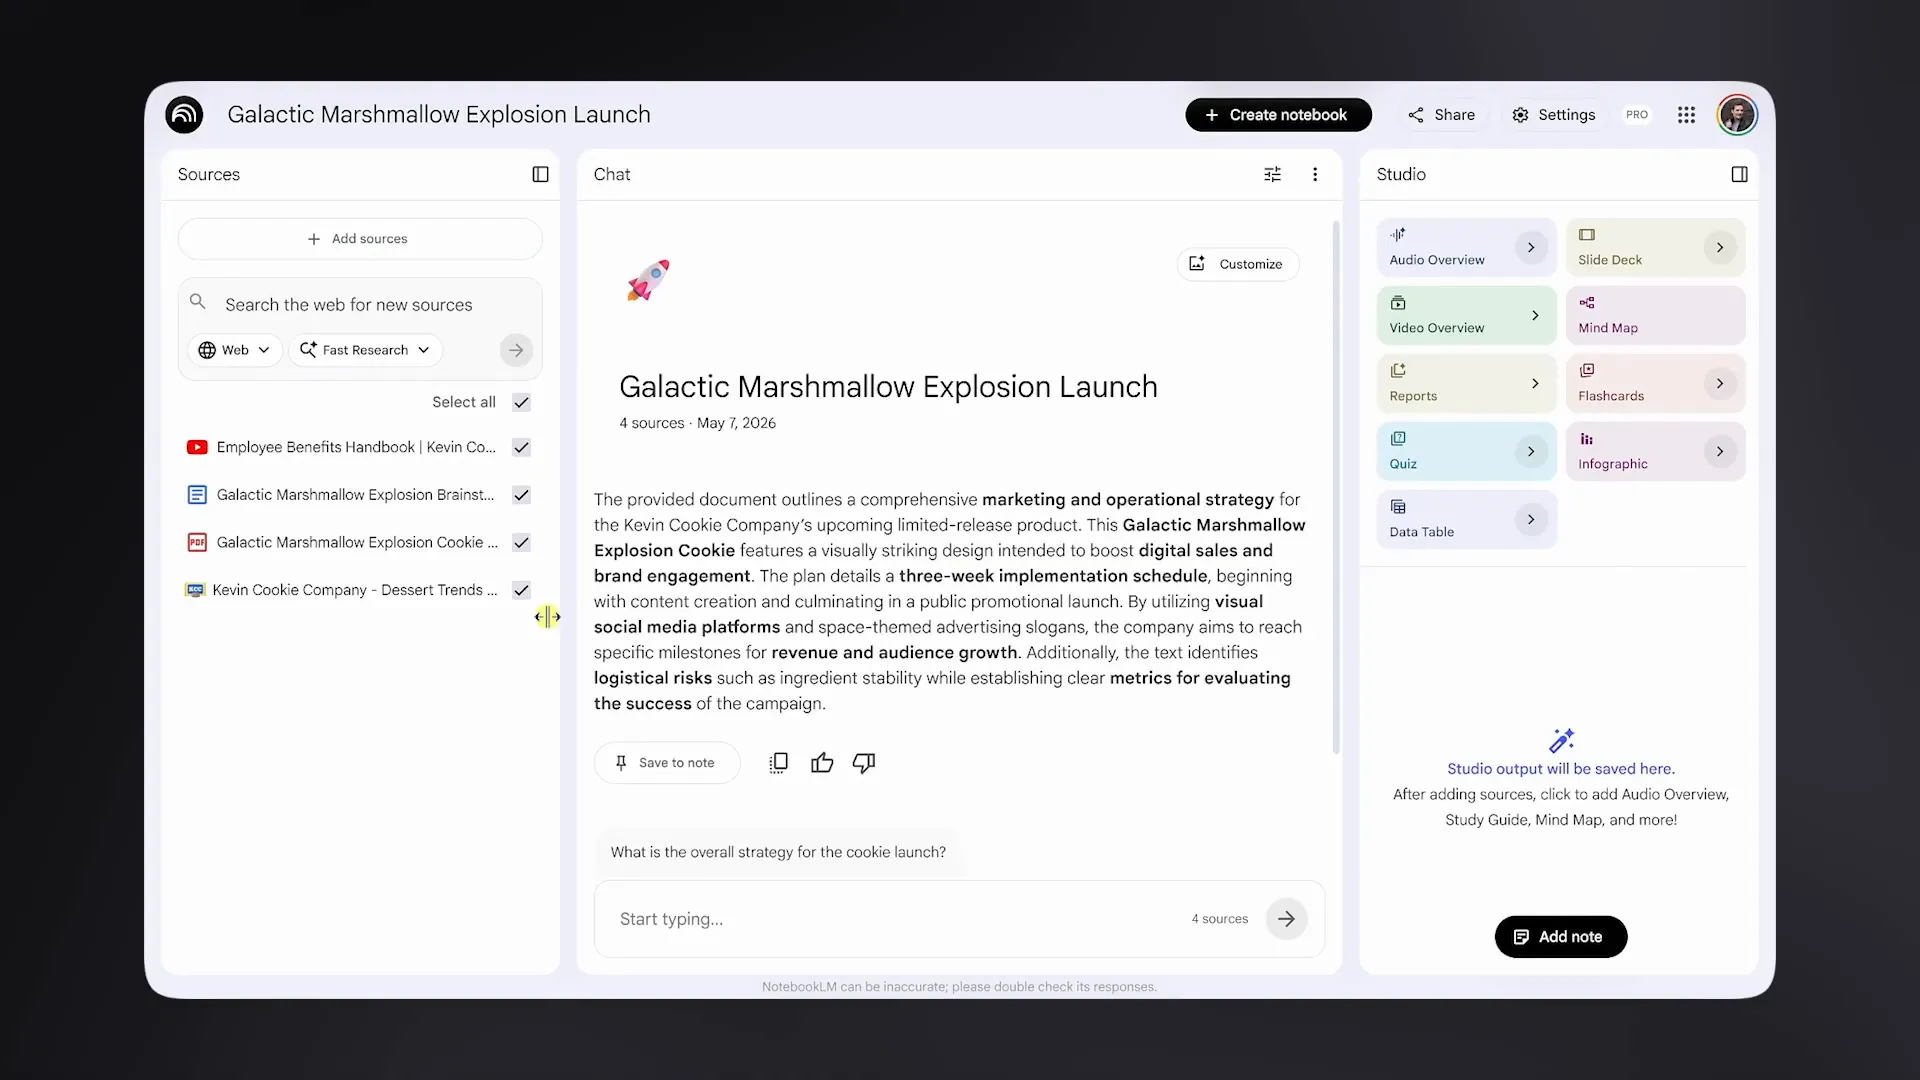1920x1080 pixels.
Task: Submit the web source search arrow
Action: pyautogui.click(x=516, y=350)
